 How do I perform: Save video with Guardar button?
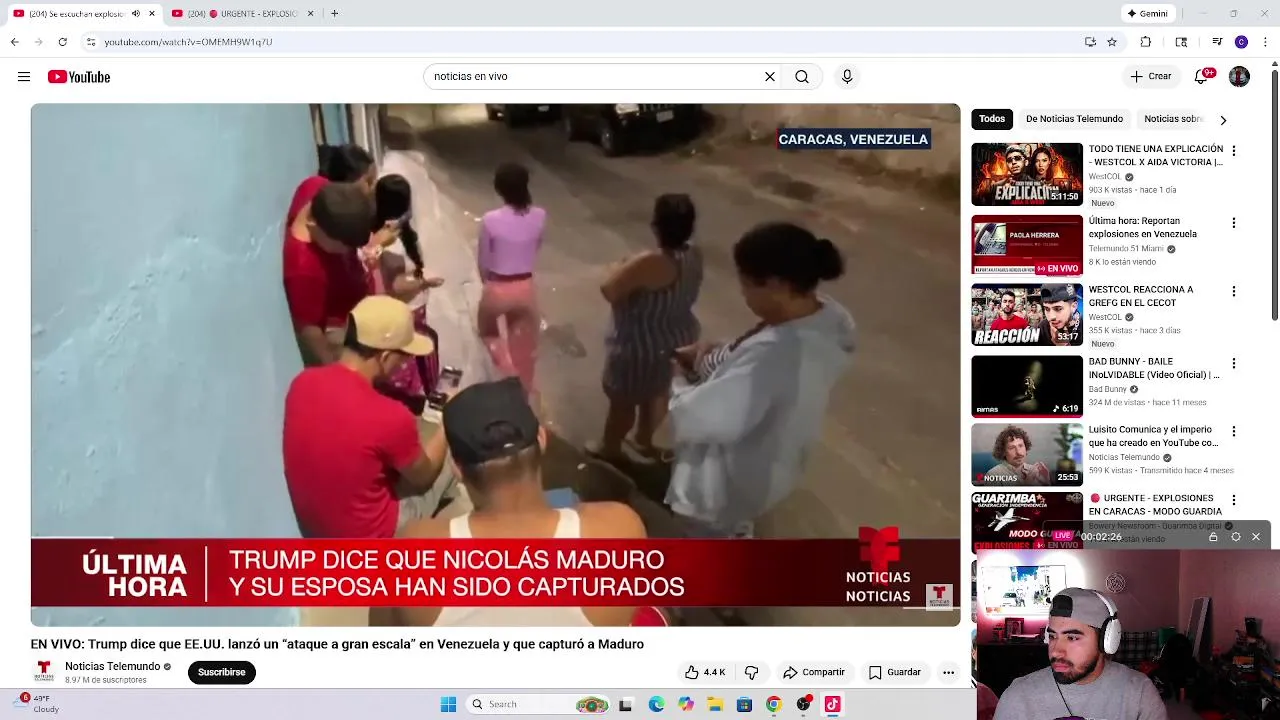click(894, 672)
